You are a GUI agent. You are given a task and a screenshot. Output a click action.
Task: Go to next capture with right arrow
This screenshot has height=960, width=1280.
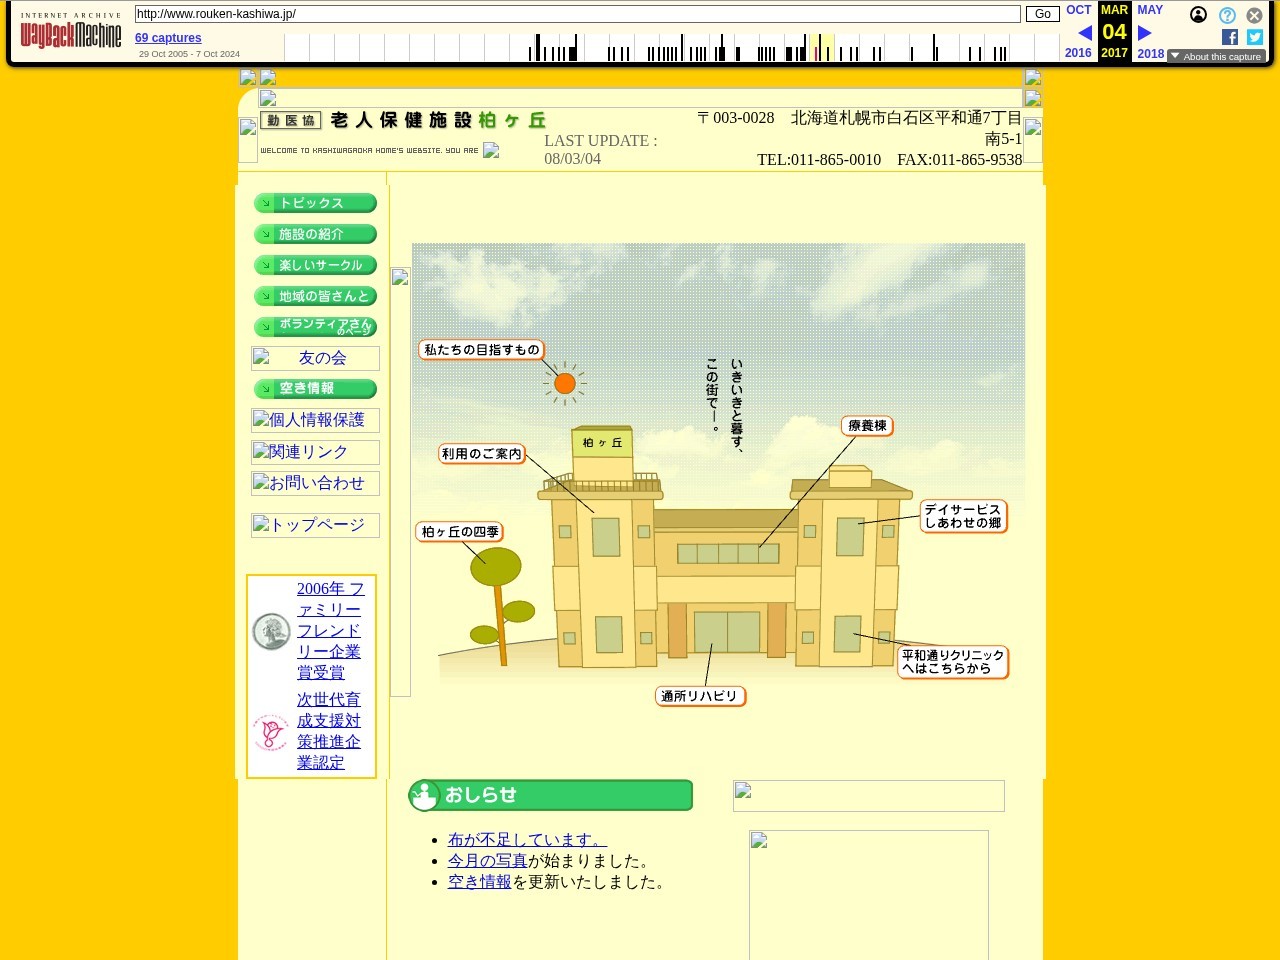[x=1145, y=33]
